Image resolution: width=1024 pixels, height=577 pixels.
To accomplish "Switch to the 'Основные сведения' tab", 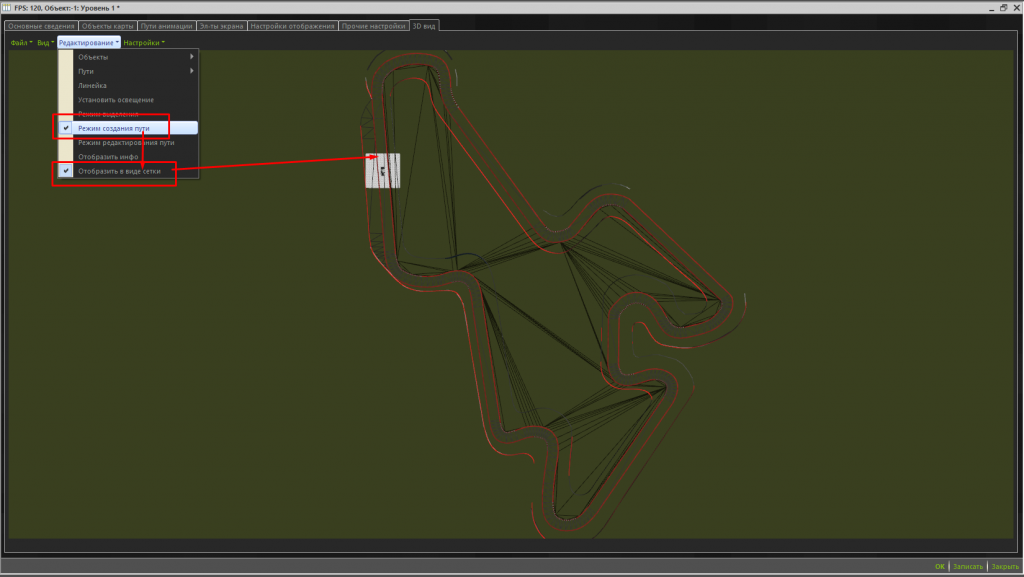I will [41, 25].
